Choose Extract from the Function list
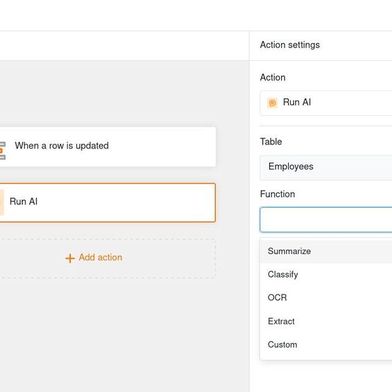Image resolution: width=392 pixels, height=392 pixels. click(326, 321)
